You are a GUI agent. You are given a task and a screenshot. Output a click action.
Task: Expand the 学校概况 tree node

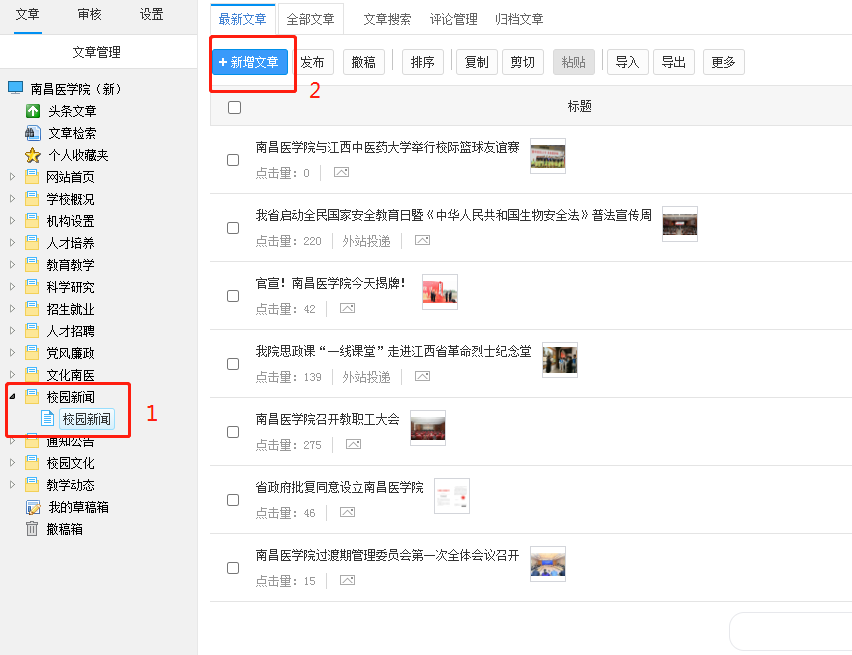pos(12,199)
